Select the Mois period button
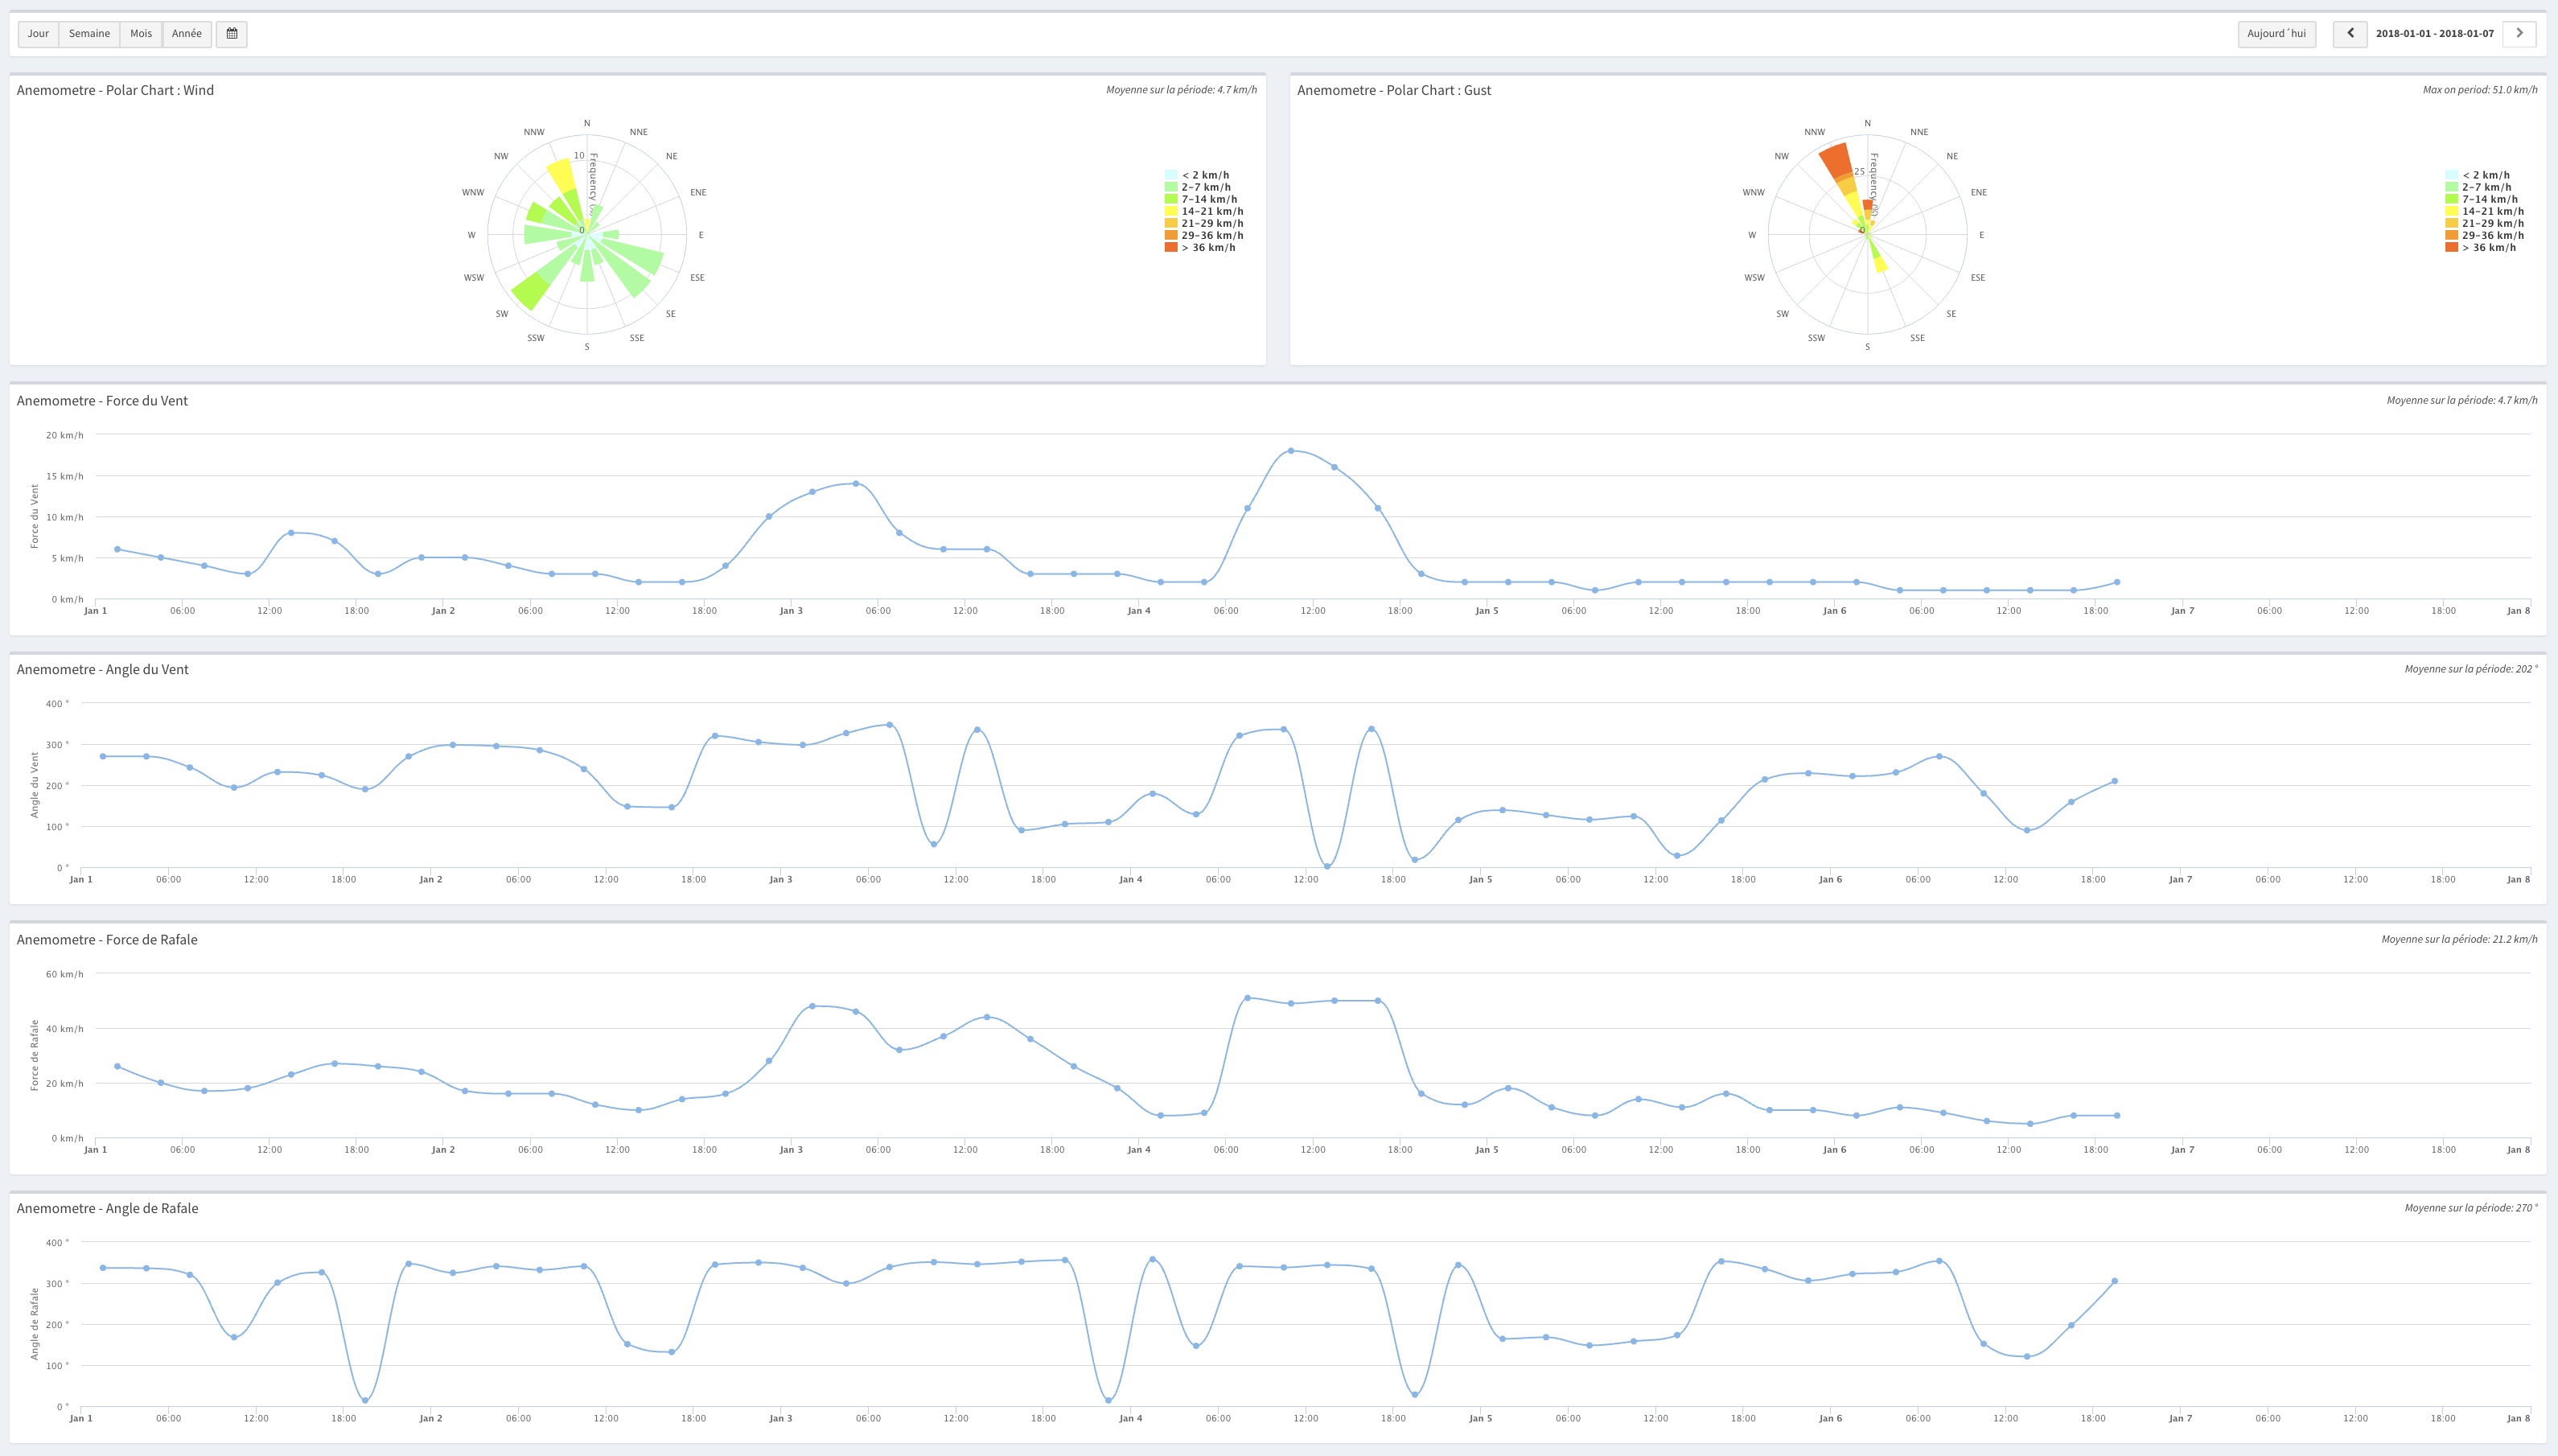 (x=141, y=34)
